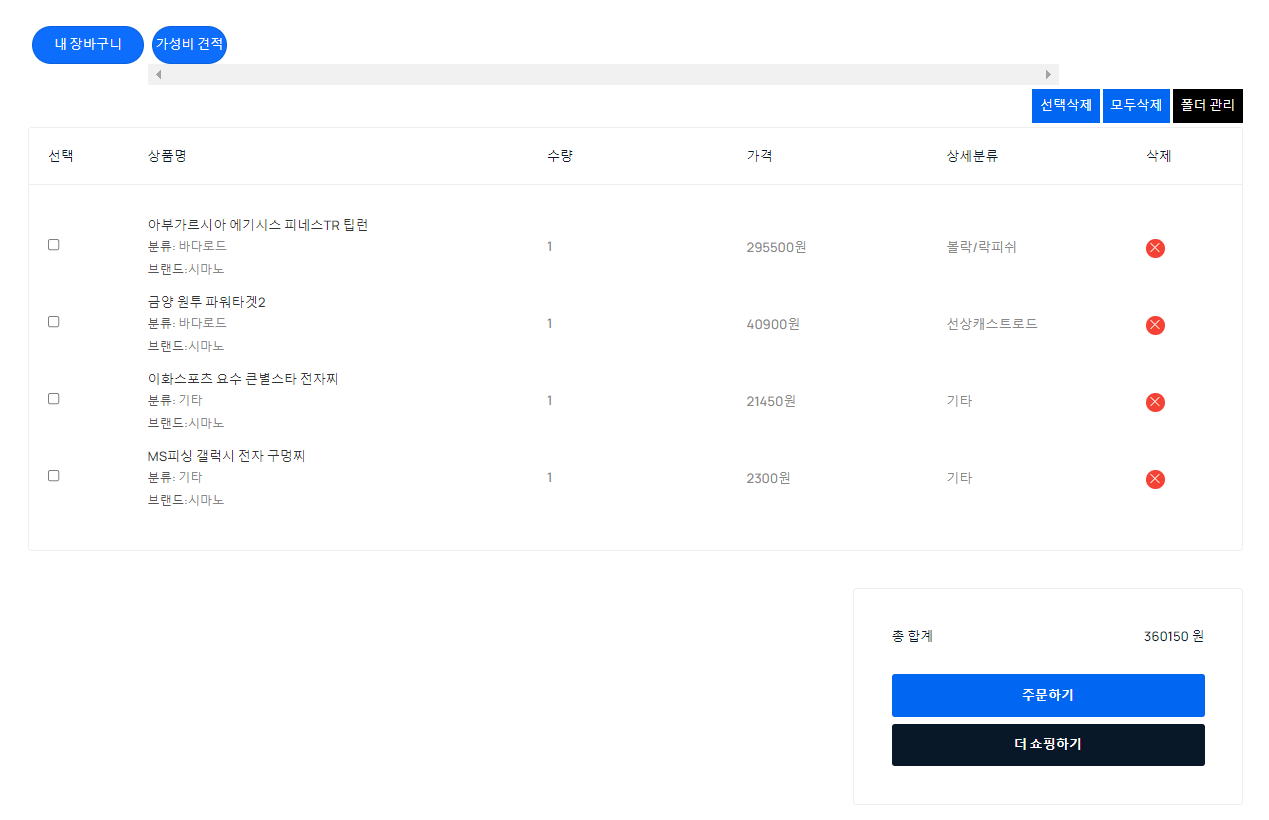Click the price 40900원

pyautogui.click(x=773, y=324)
